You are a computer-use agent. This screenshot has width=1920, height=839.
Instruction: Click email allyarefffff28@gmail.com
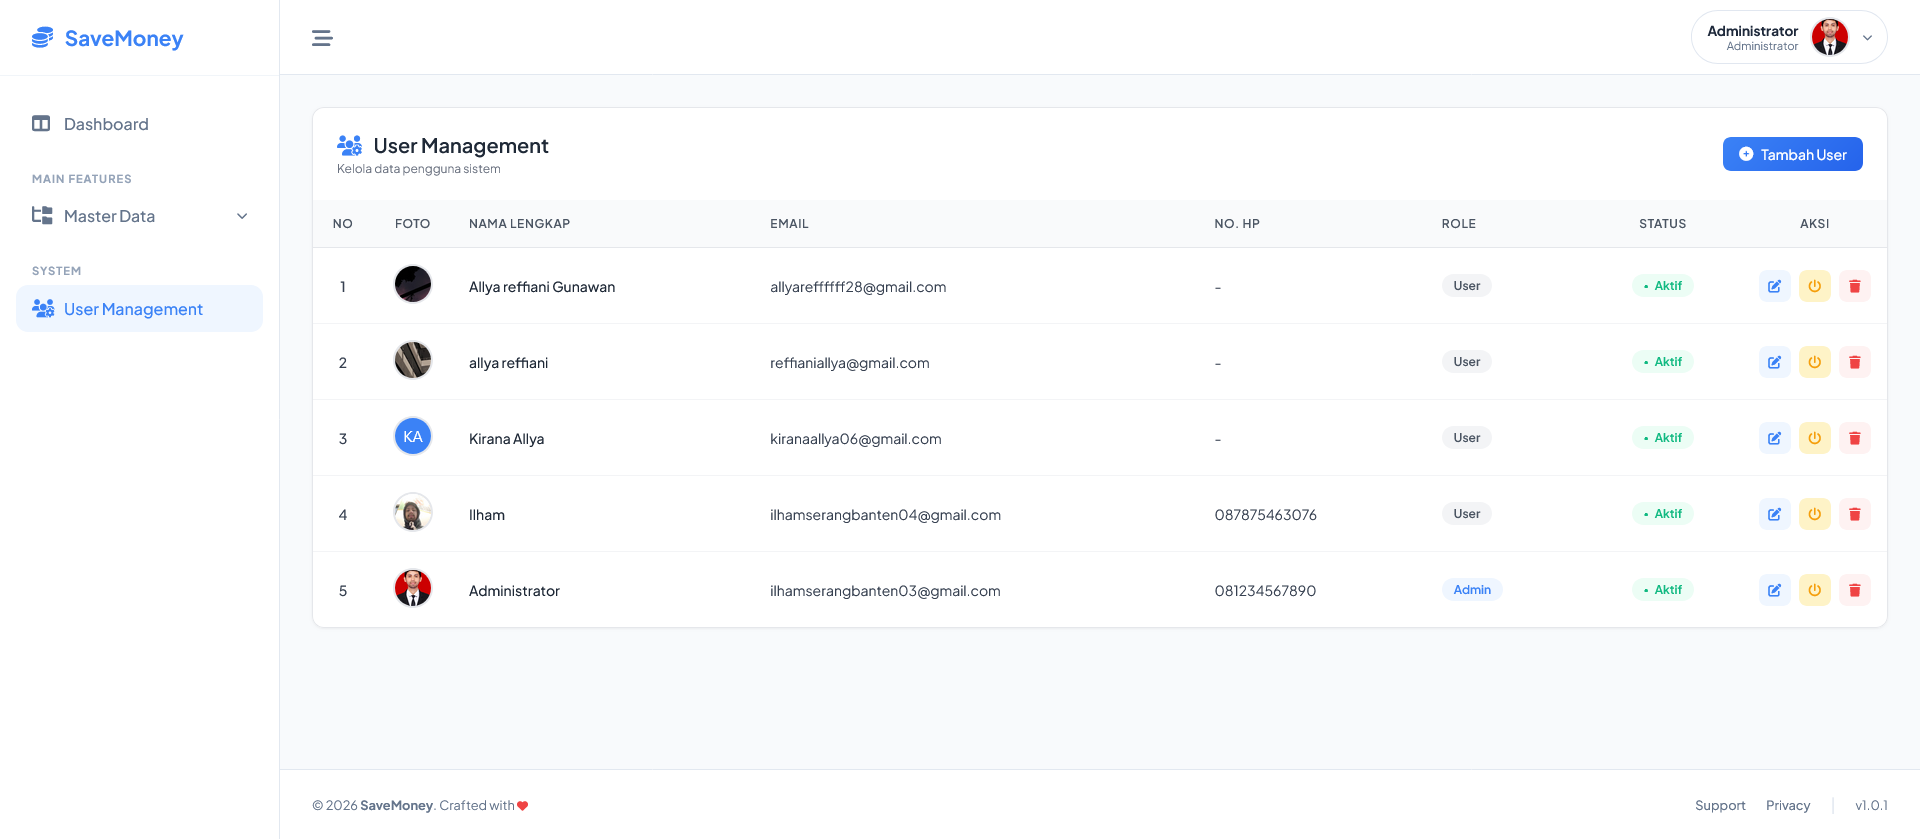858,287
